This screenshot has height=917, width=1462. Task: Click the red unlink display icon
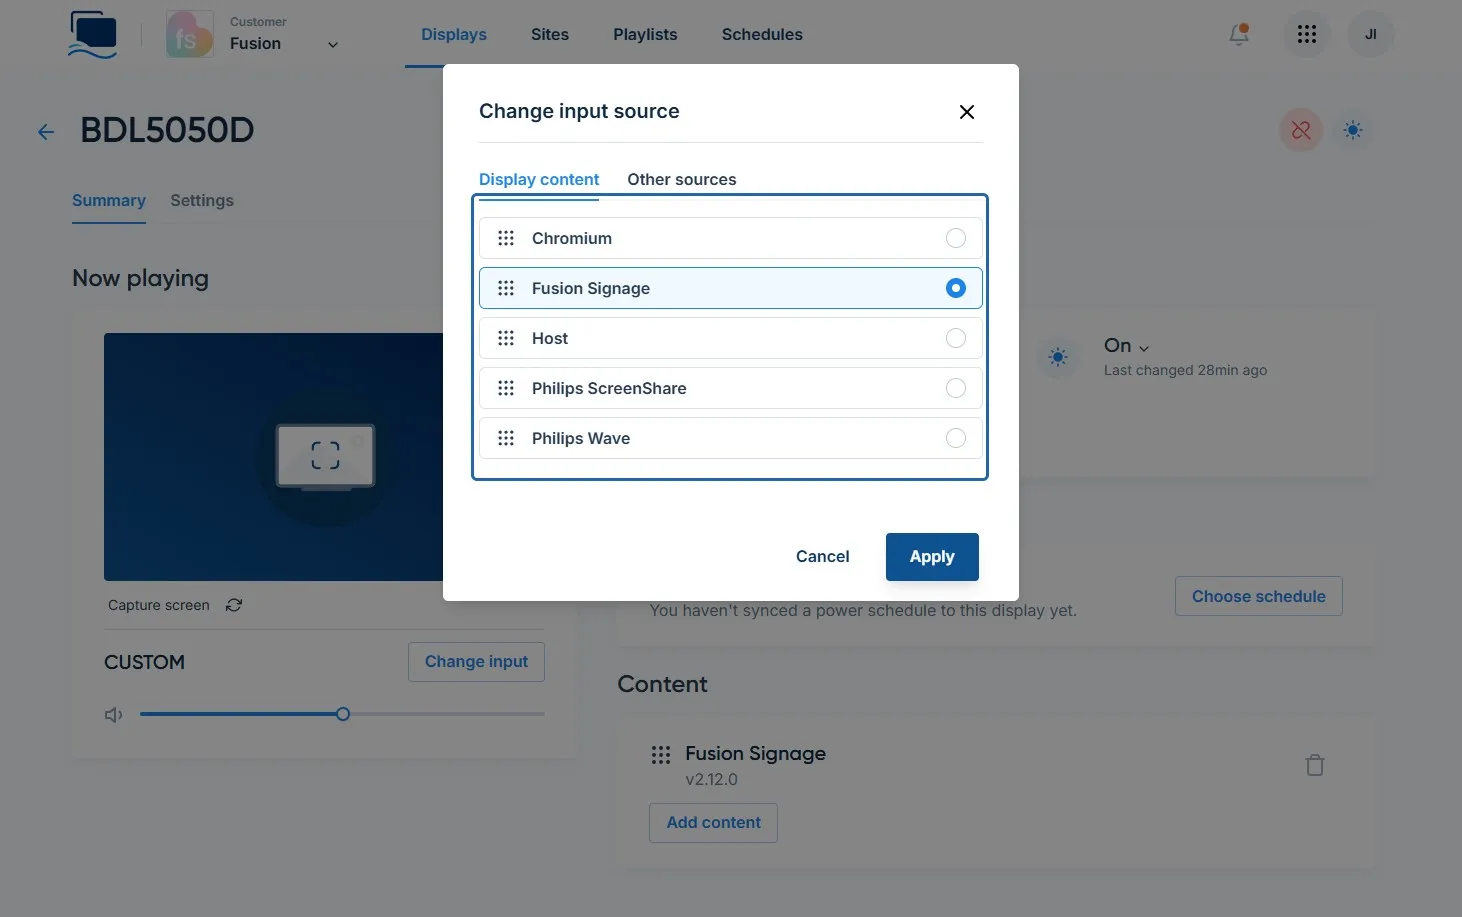coord(1301,130)
